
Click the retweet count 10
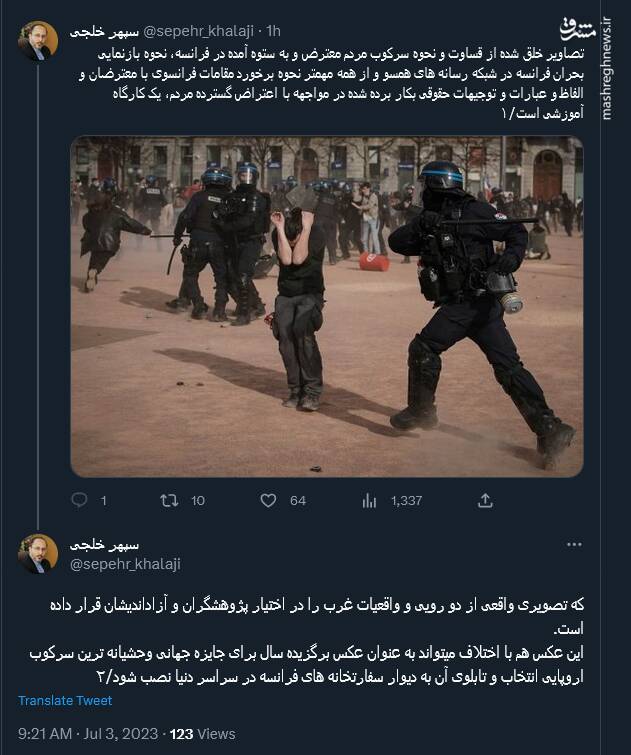(198, 501)
